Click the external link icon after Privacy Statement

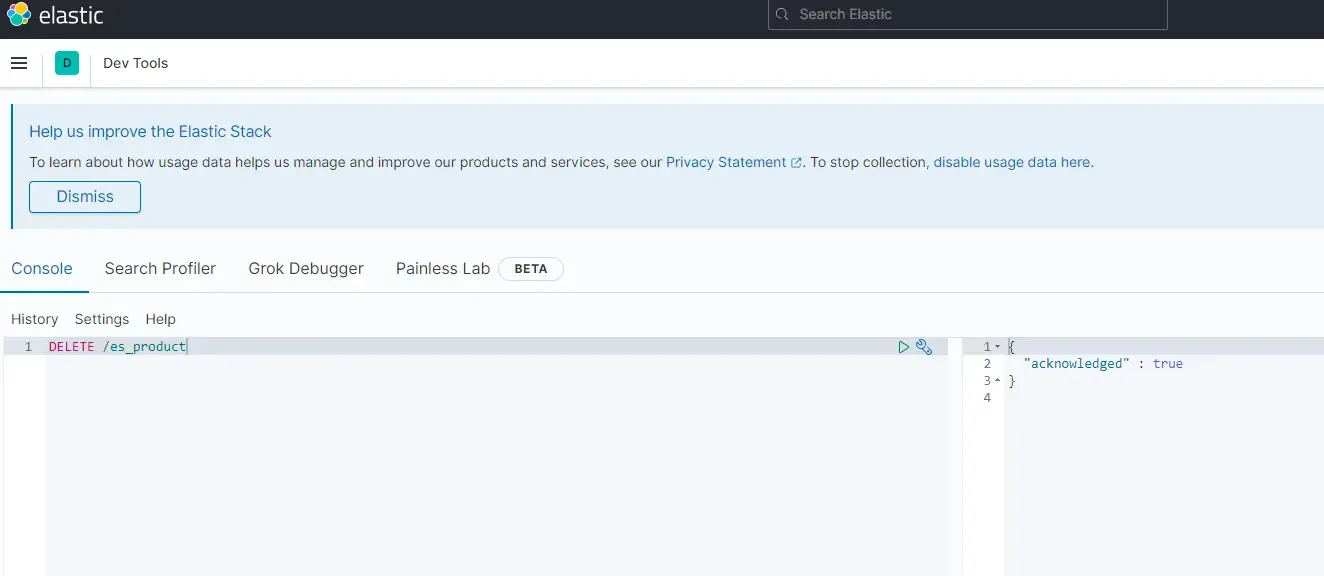[796, 161]
